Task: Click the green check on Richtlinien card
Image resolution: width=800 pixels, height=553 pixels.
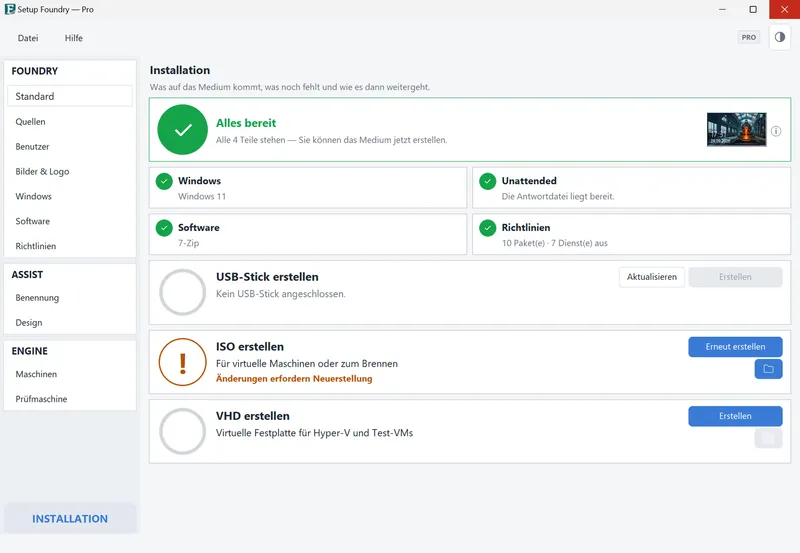Action: click(x=488, y=228)
